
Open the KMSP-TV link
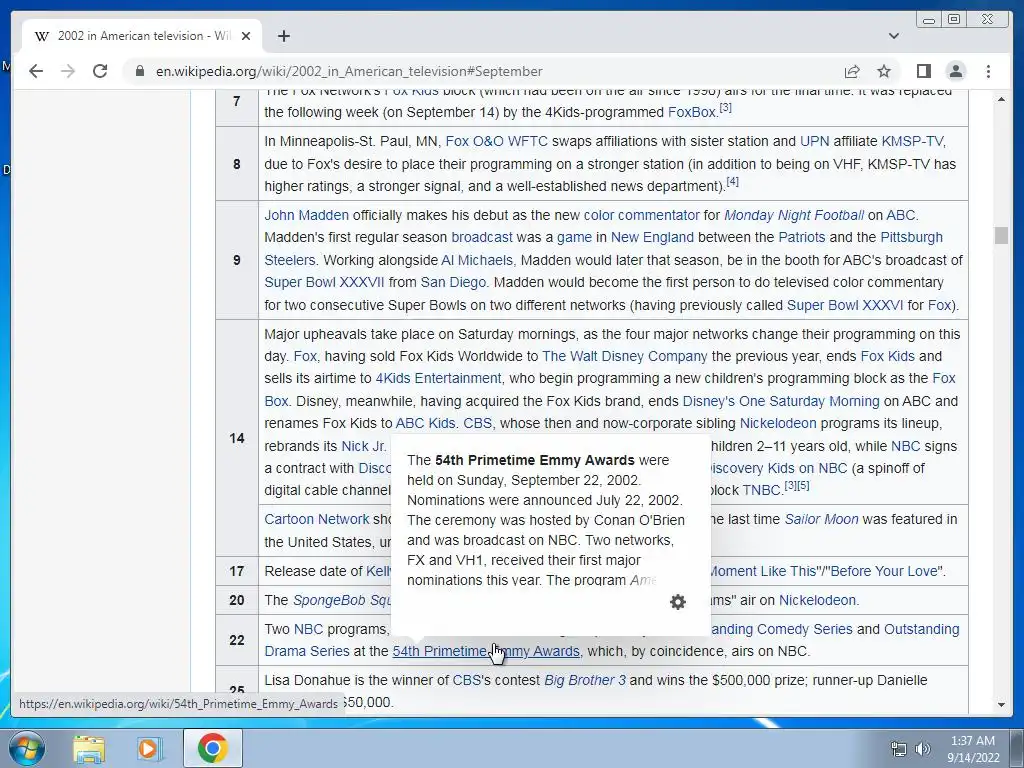coord(912,141)
